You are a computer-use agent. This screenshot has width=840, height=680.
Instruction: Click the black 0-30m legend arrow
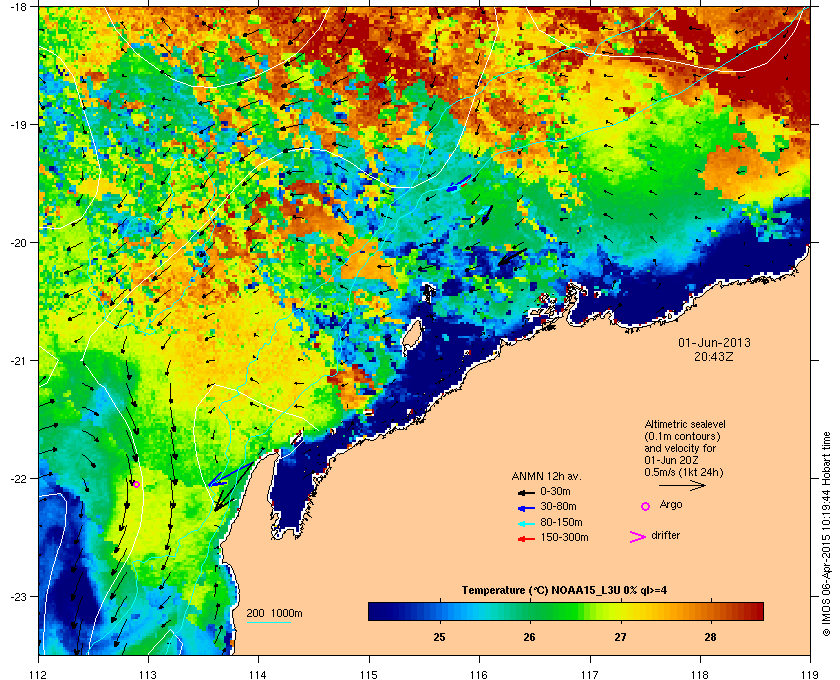526,492
